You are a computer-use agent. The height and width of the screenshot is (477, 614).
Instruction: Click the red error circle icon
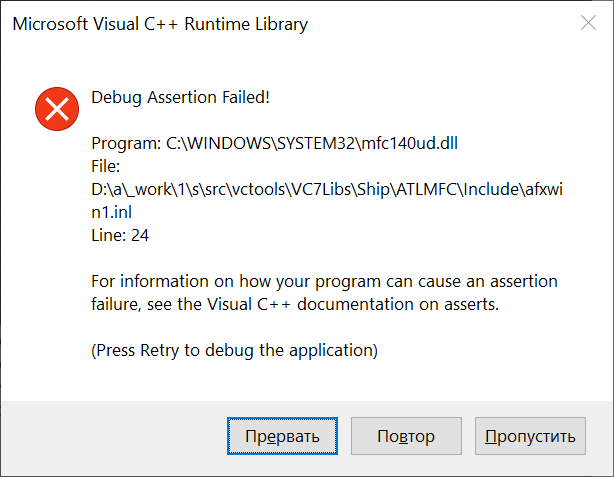[57, 109]
